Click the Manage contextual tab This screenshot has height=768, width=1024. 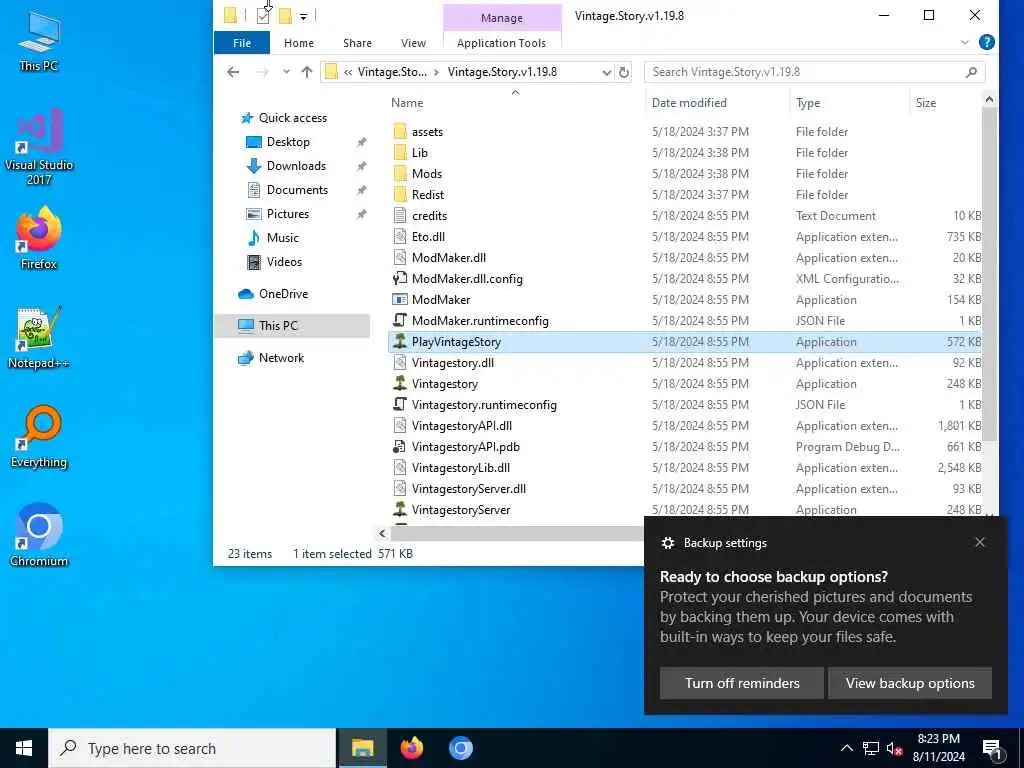pos(502,18)
